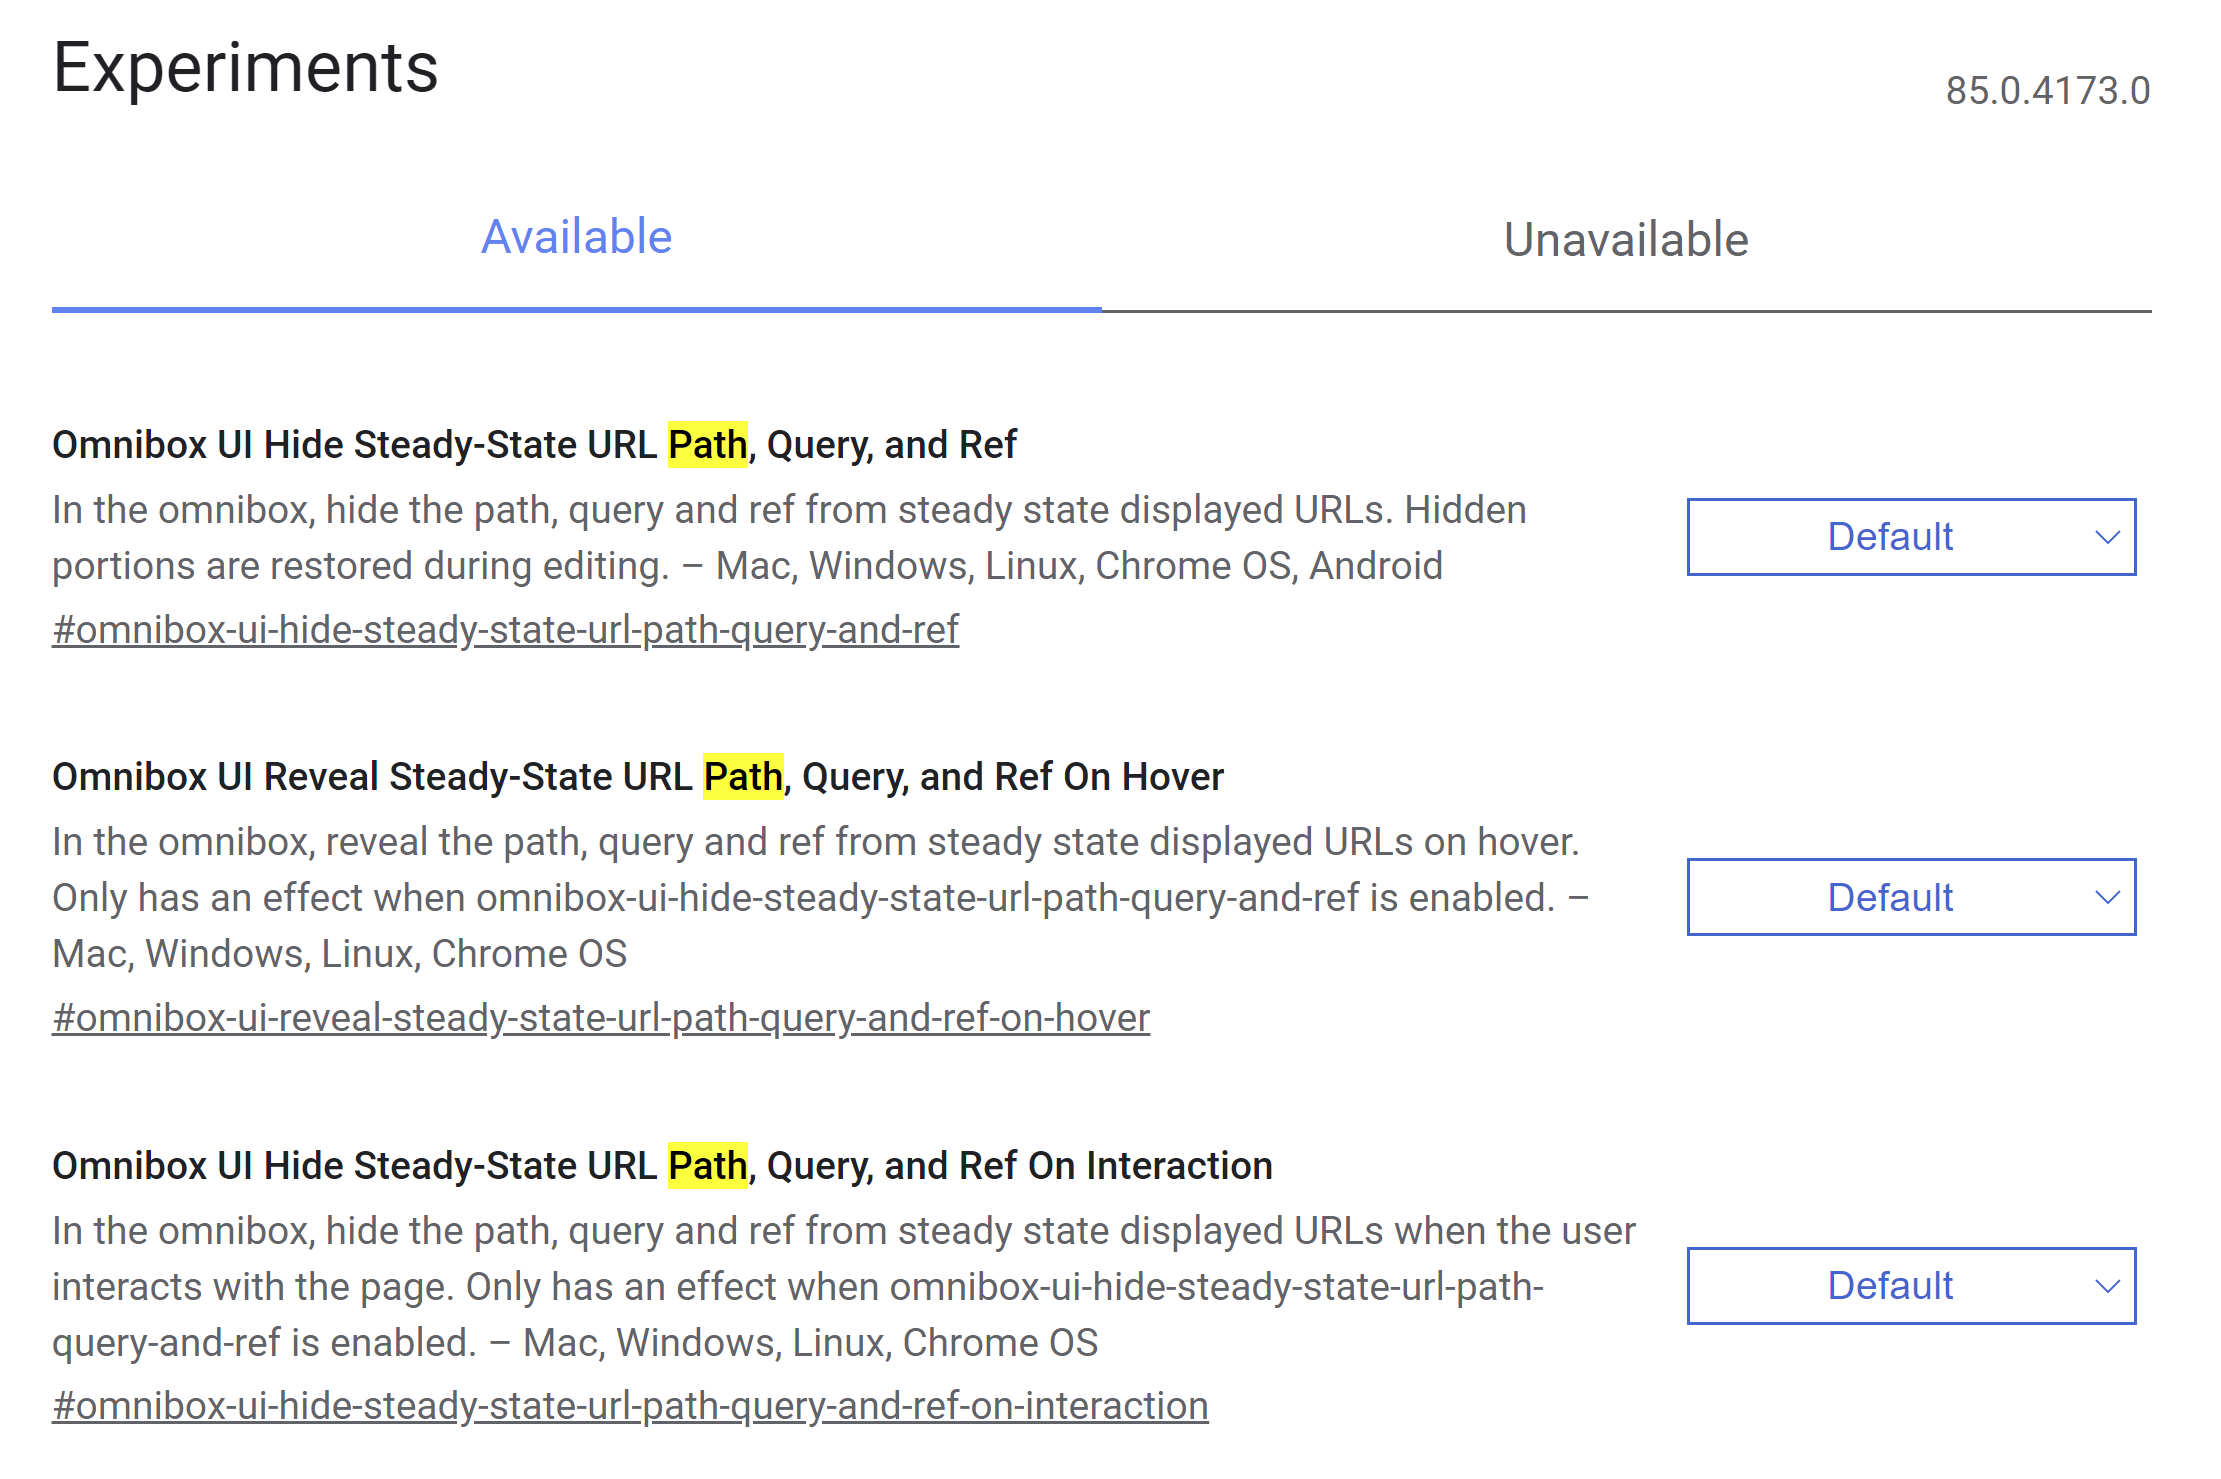Image resolution: width=2221 pixels, height=1479 pixels.
Task: Select the Available tab
Action: click(x=576, y=238)
